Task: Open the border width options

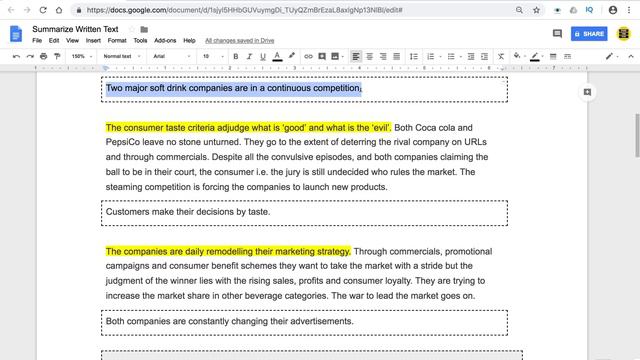Action: point(553,56)
